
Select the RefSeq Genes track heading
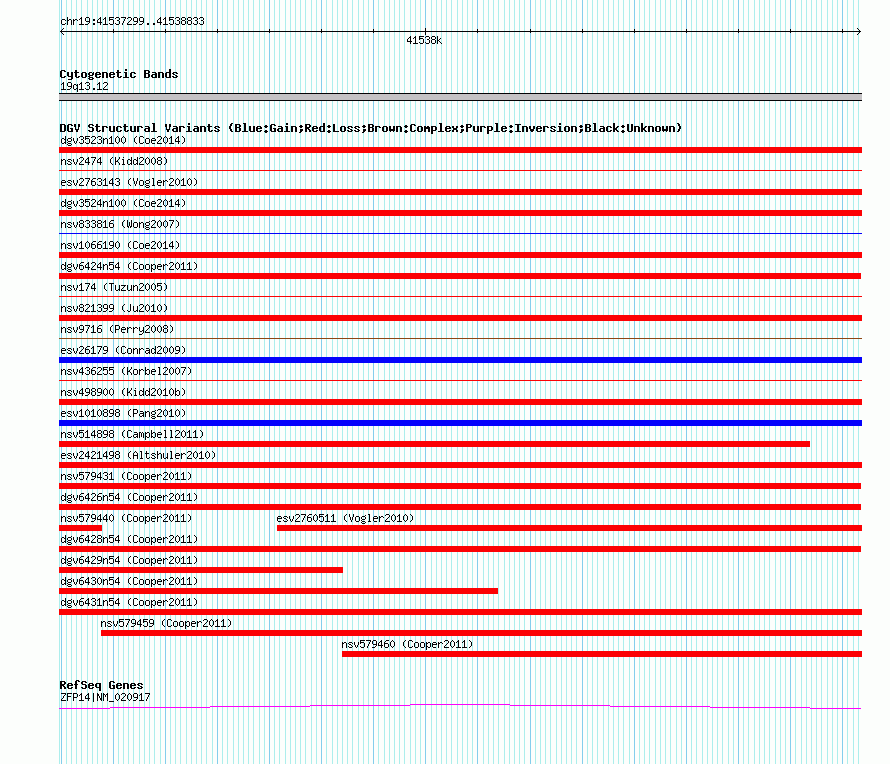click(x=101, y=685)
